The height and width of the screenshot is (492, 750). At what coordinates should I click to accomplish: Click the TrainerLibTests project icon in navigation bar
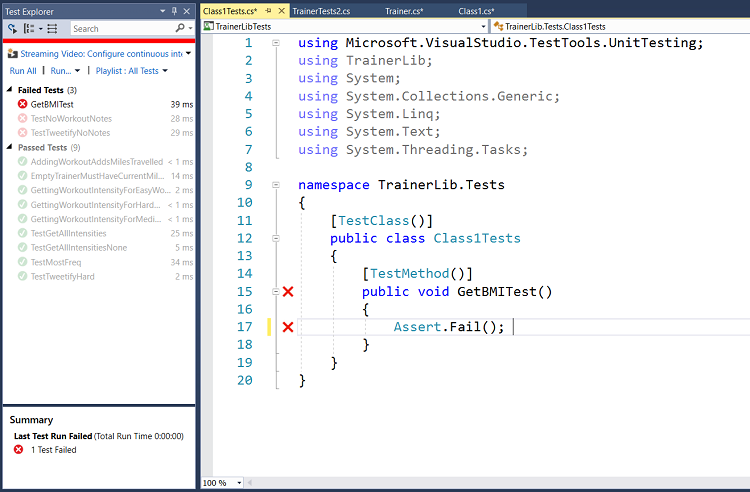(208, 26)
